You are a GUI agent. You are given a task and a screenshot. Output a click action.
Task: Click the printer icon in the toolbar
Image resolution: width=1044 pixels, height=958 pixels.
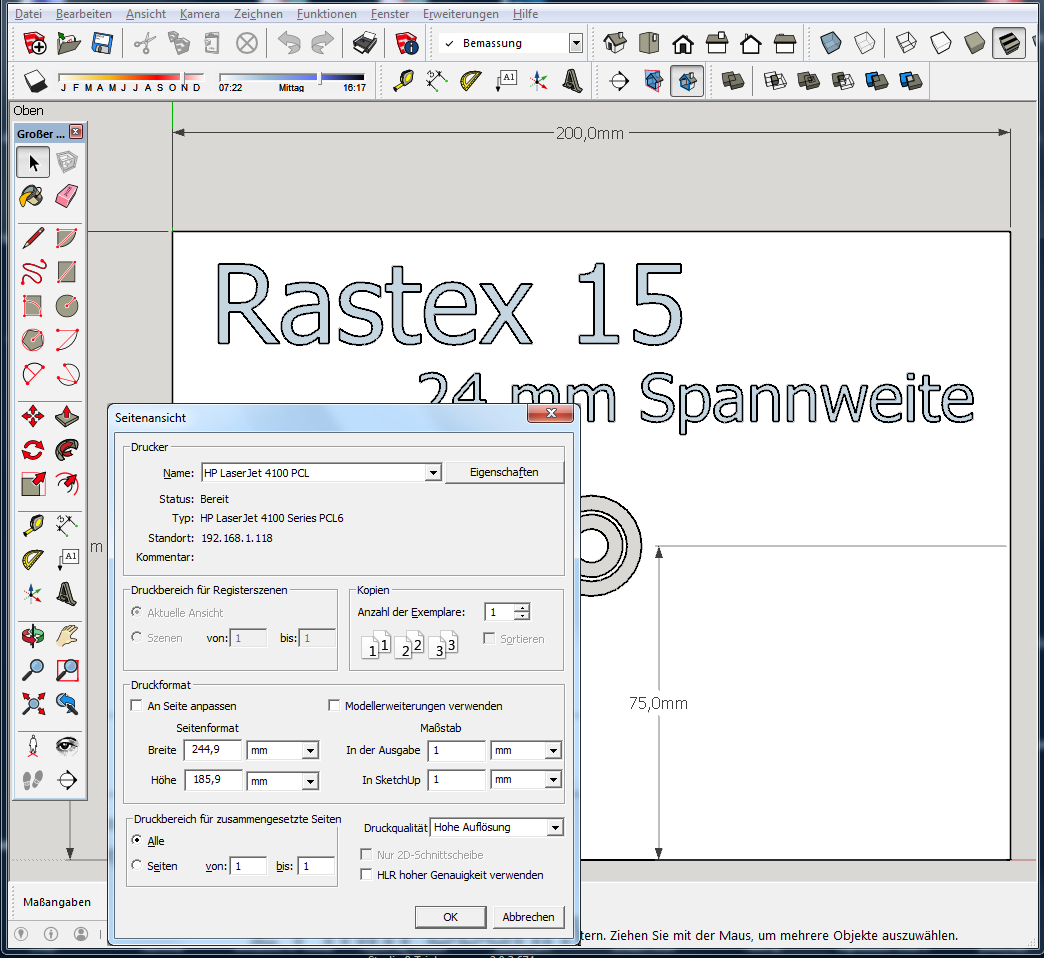[365, 43]
